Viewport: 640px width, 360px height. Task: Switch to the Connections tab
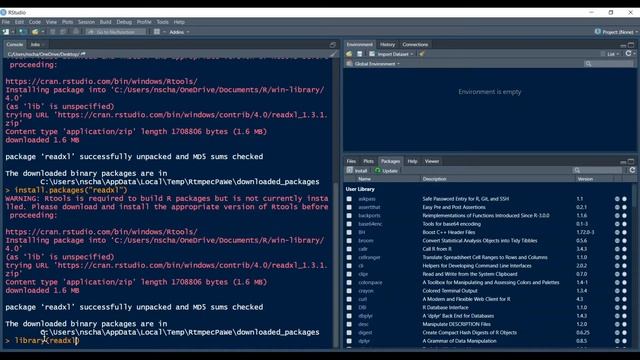415,44
